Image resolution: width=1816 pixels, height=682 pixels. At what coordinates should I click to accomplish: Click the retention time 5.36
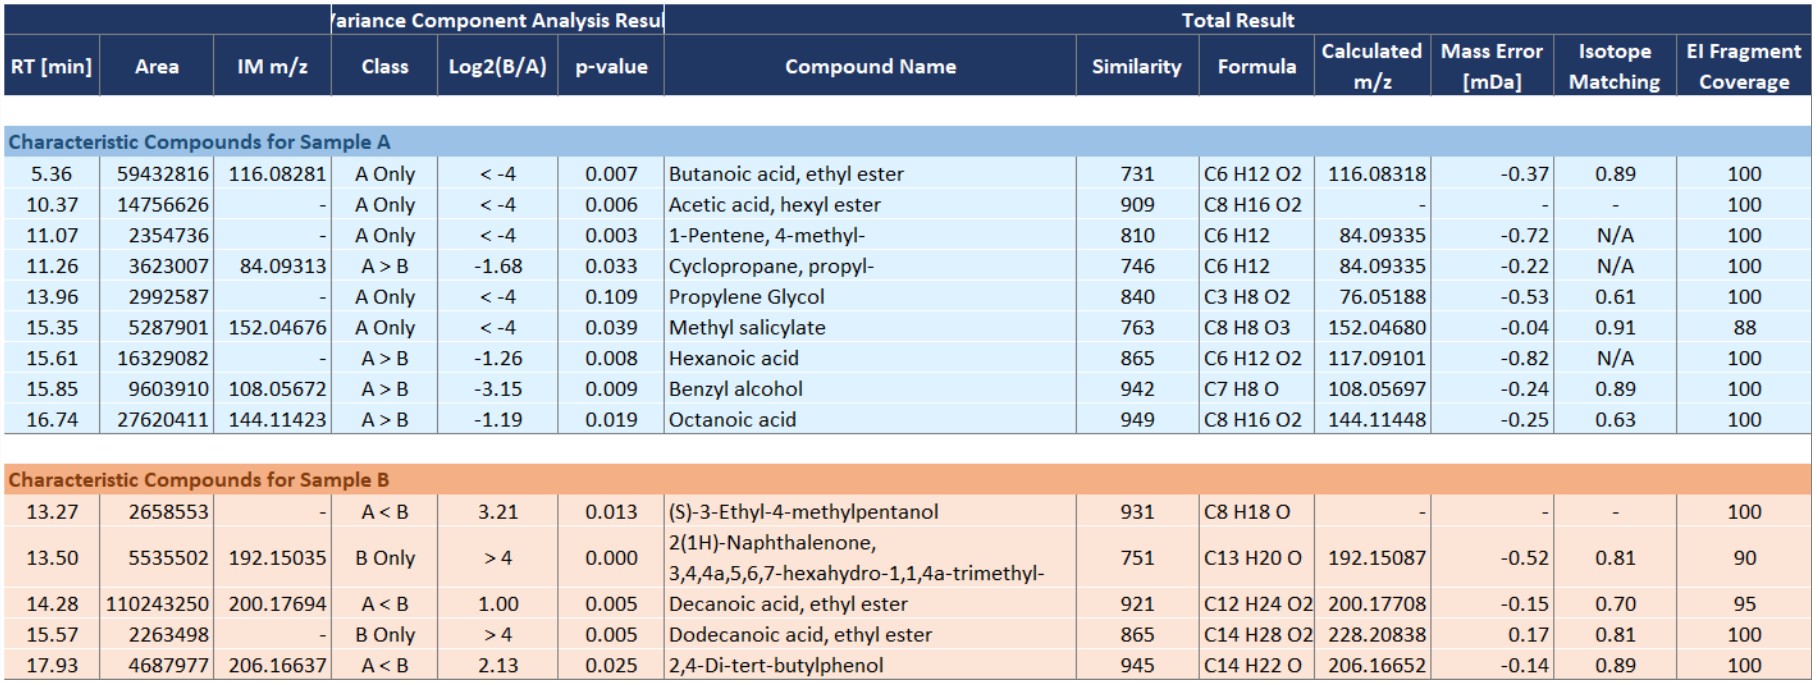52,174
